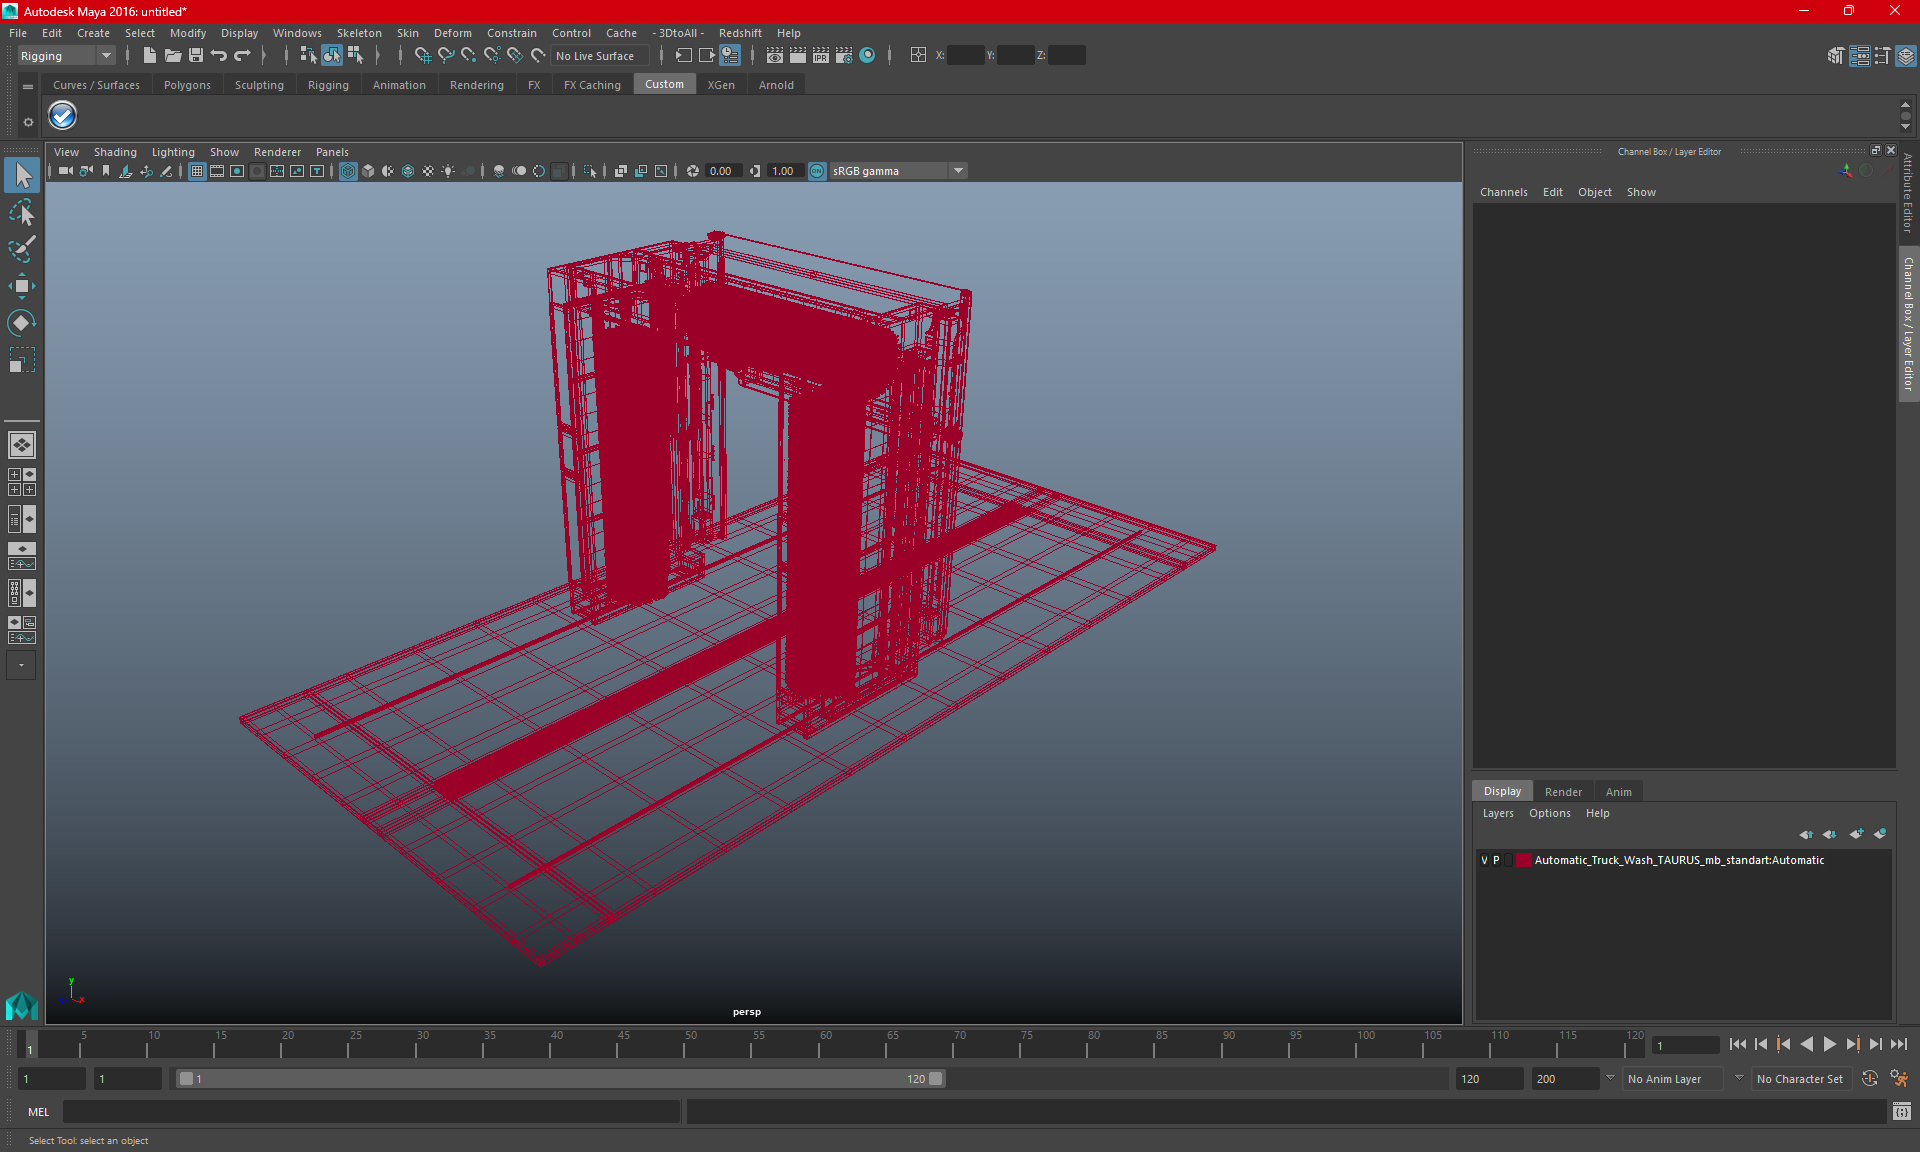The height and width of the screenshot is (1152, 1920).
Task: Play animation forward
Action: tap(1830, 1044)
